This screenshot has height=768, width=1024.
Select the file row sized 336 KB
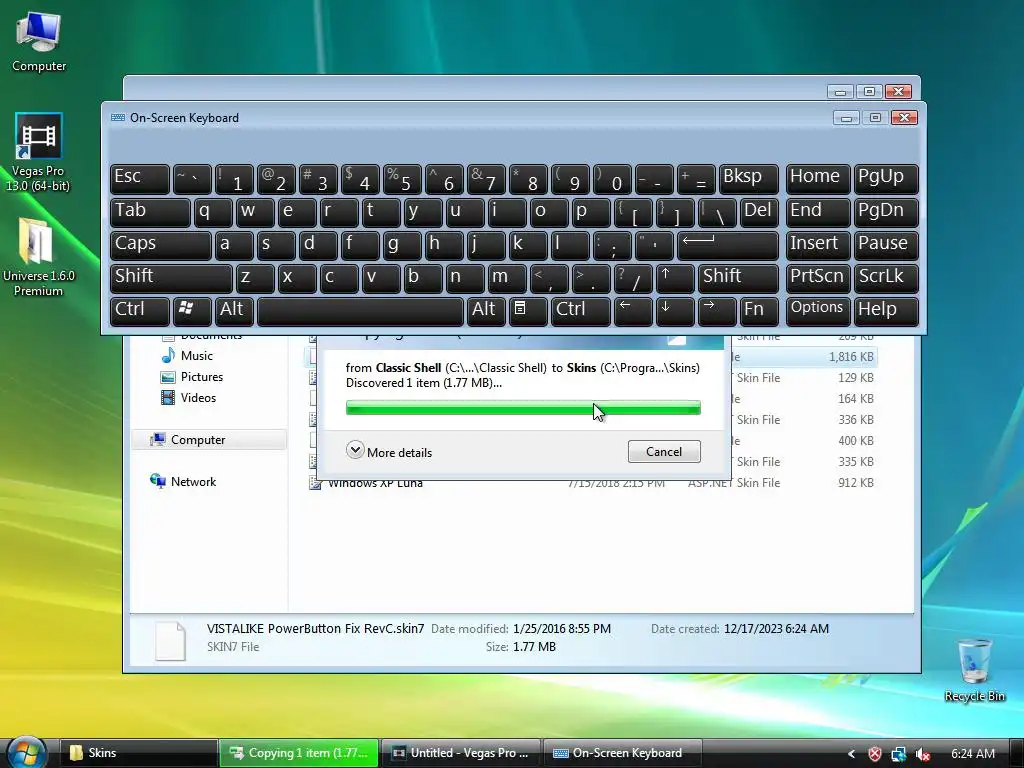click(591, 419)
